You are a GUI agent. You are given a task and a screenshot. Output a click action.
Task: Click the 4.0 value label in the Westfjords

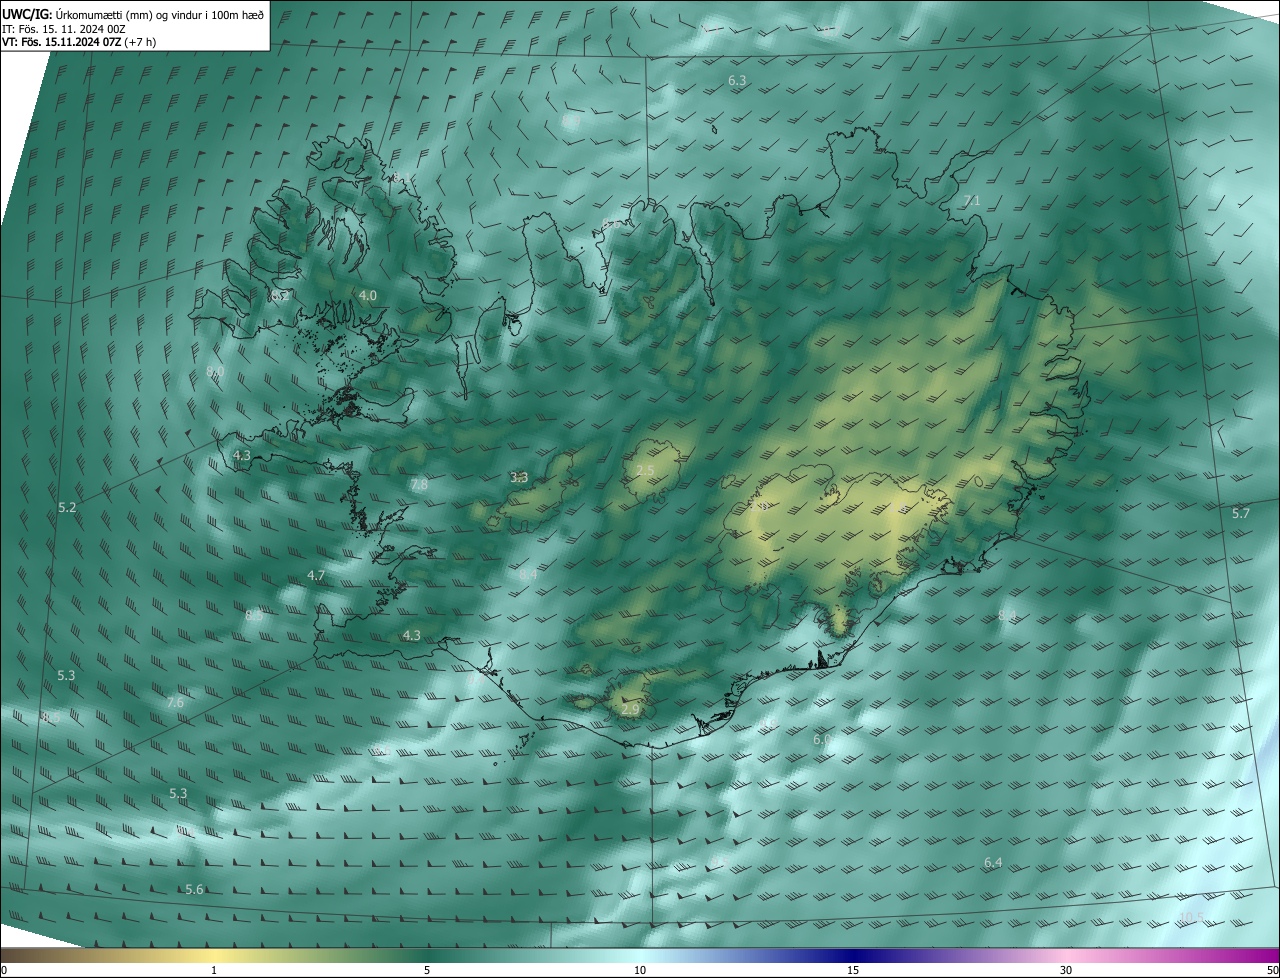coord(368,295)
